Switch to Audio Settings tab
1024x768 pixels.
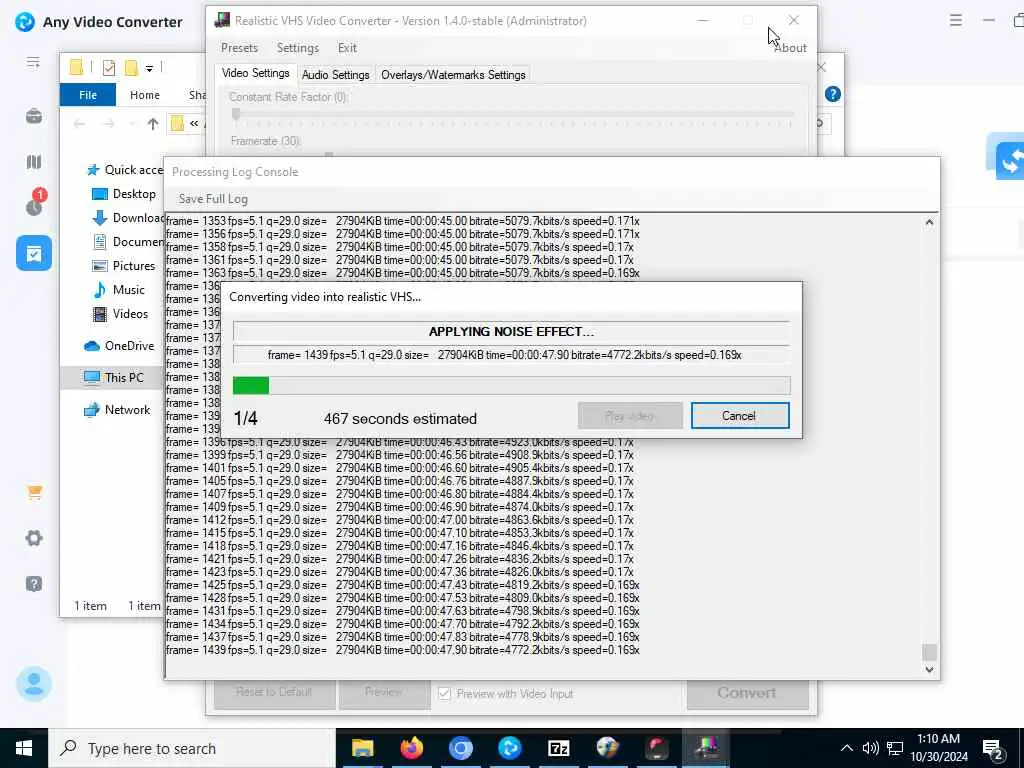click(336, 74)
